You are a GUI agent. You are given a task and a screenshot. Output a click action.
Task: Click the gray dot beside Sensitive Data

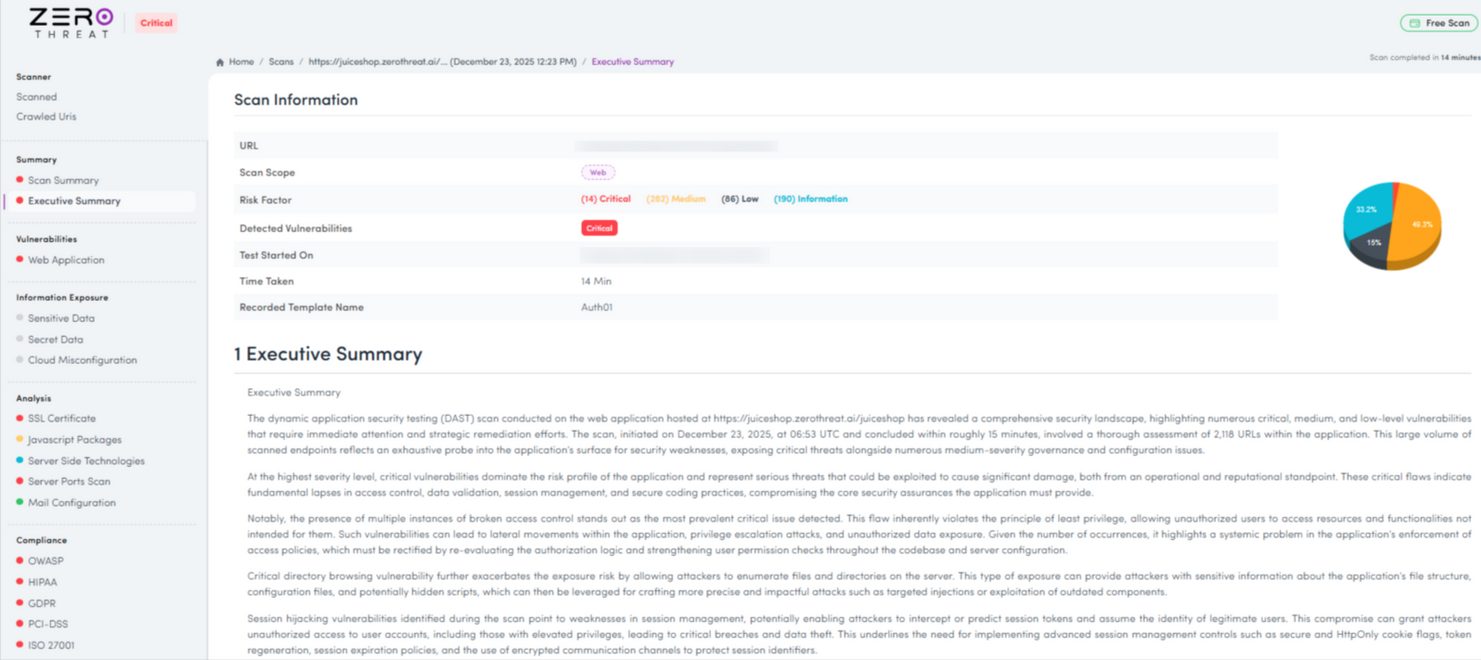pos(19,318)
